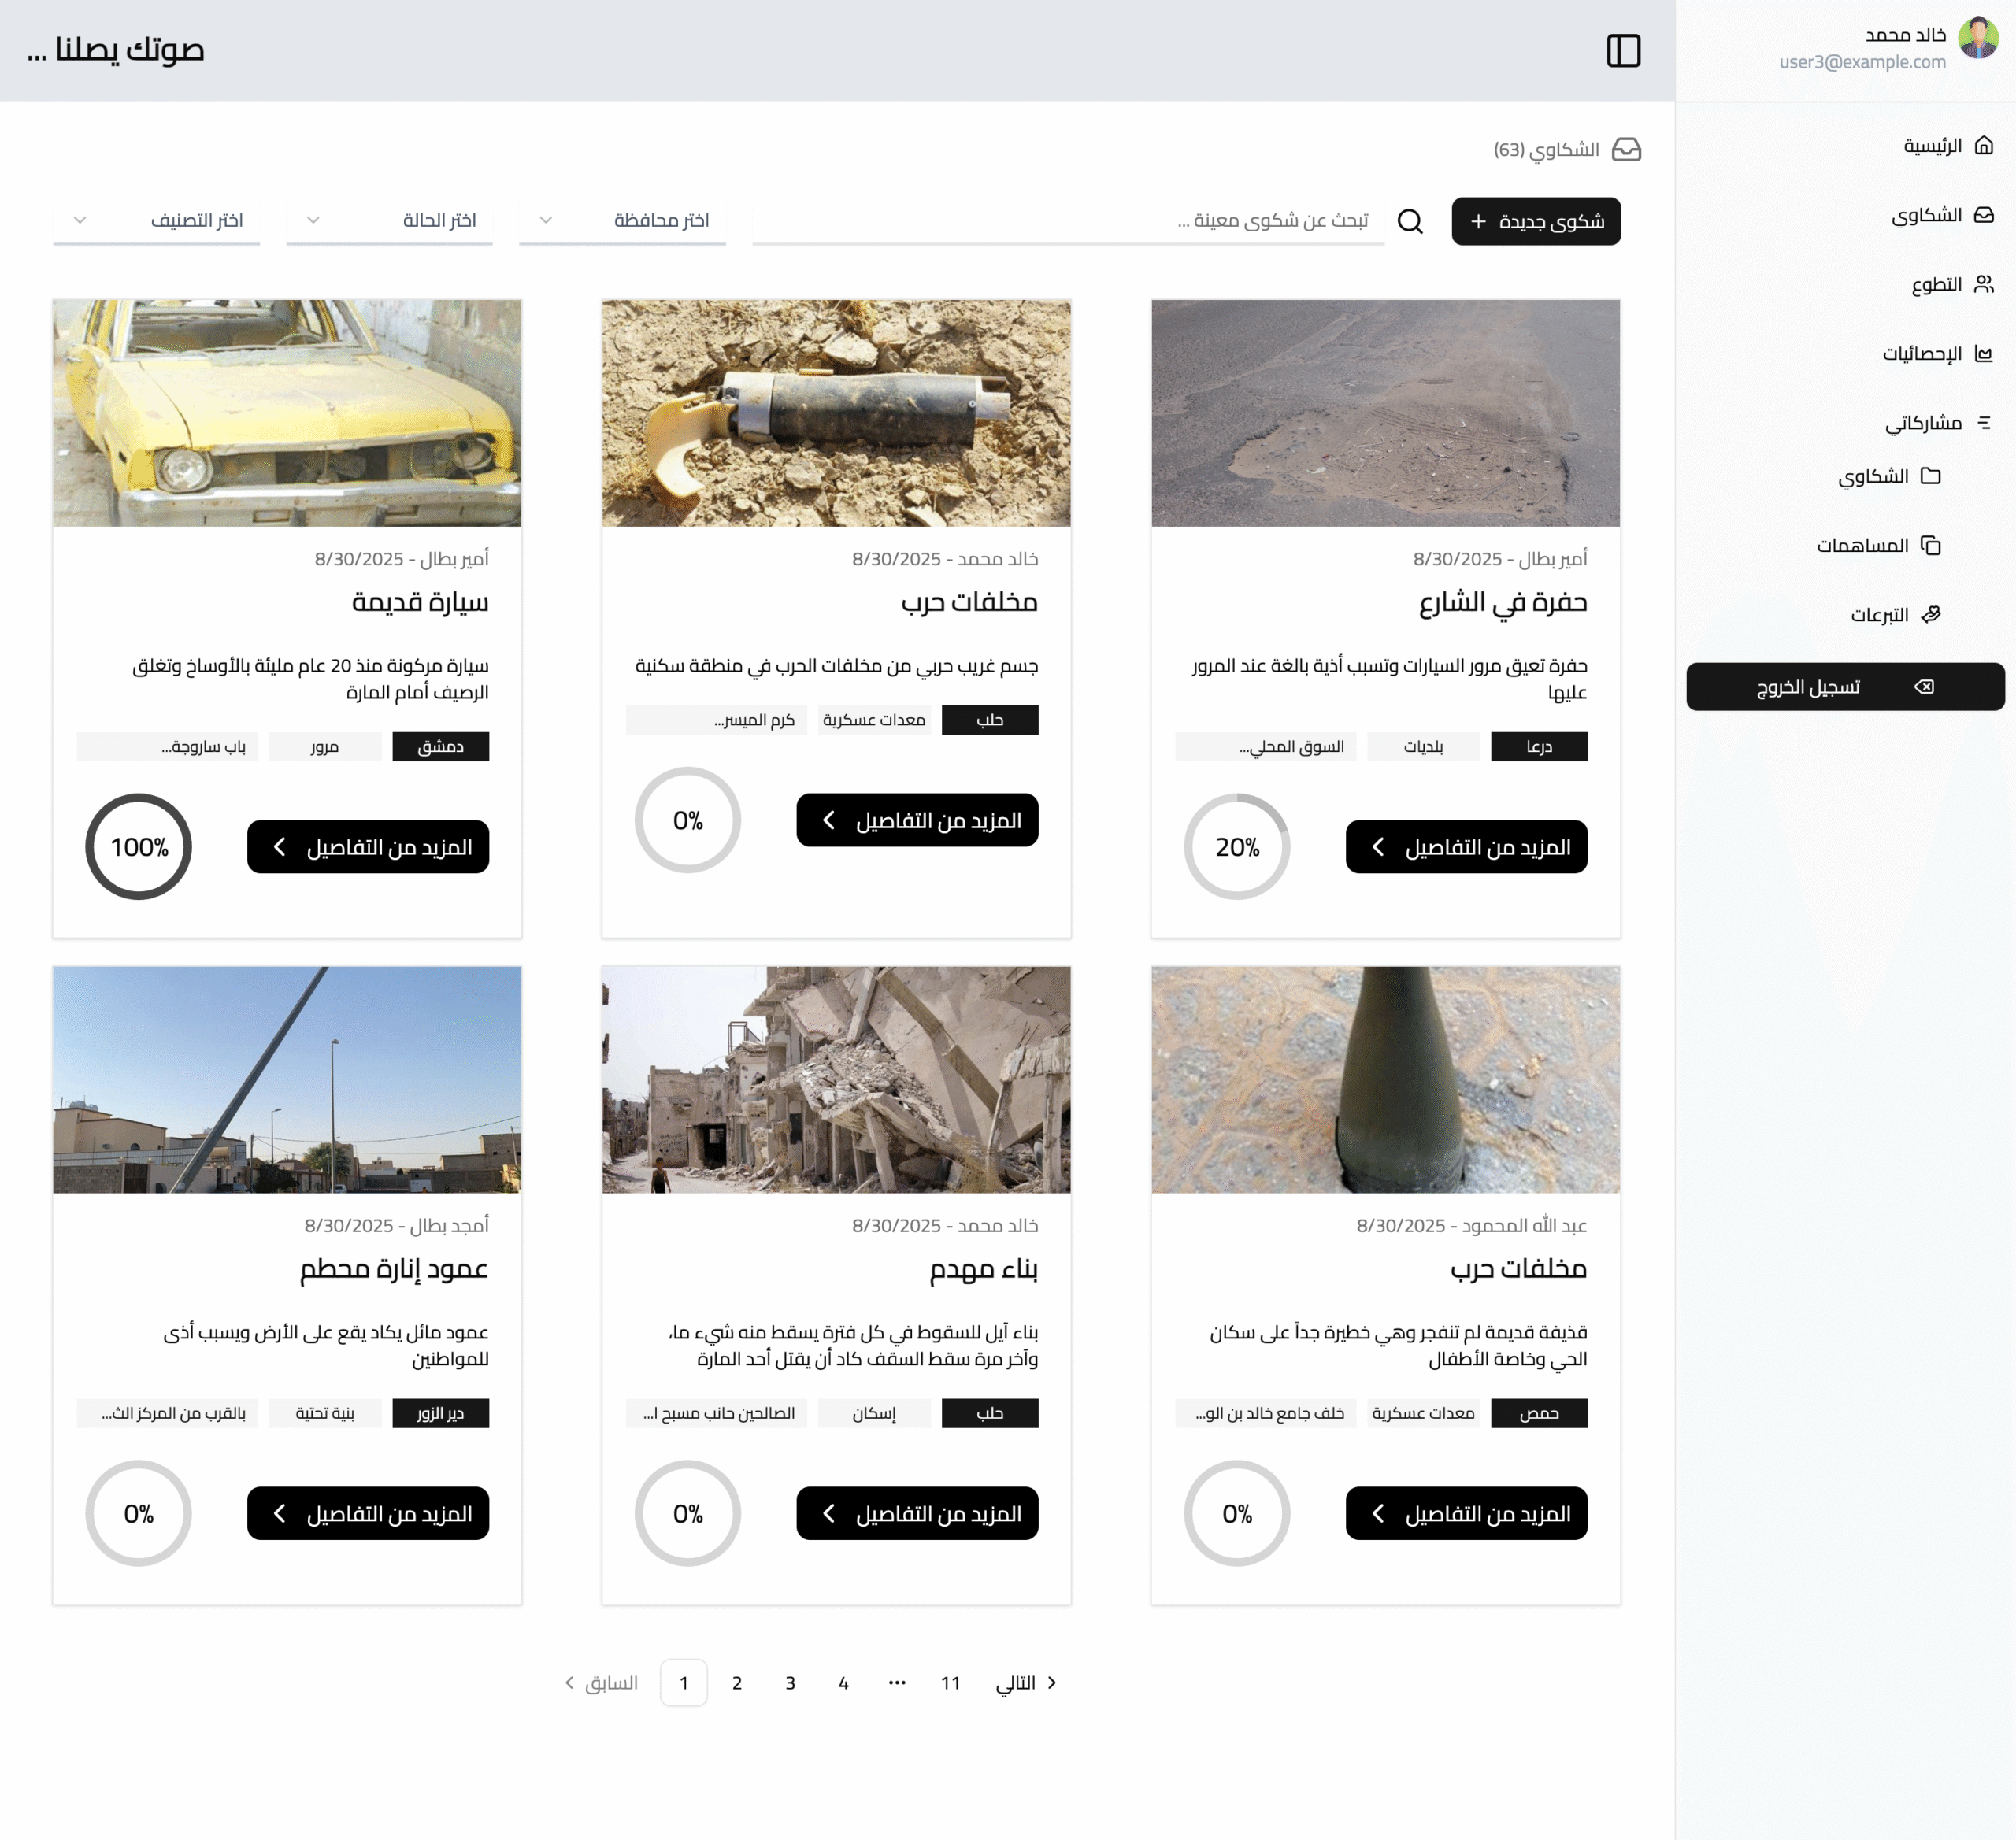The width and height of the screenshot is (2016, 1840).
Task: Open the yellow car thumbnail image
Action: click(x=287, y=413)
